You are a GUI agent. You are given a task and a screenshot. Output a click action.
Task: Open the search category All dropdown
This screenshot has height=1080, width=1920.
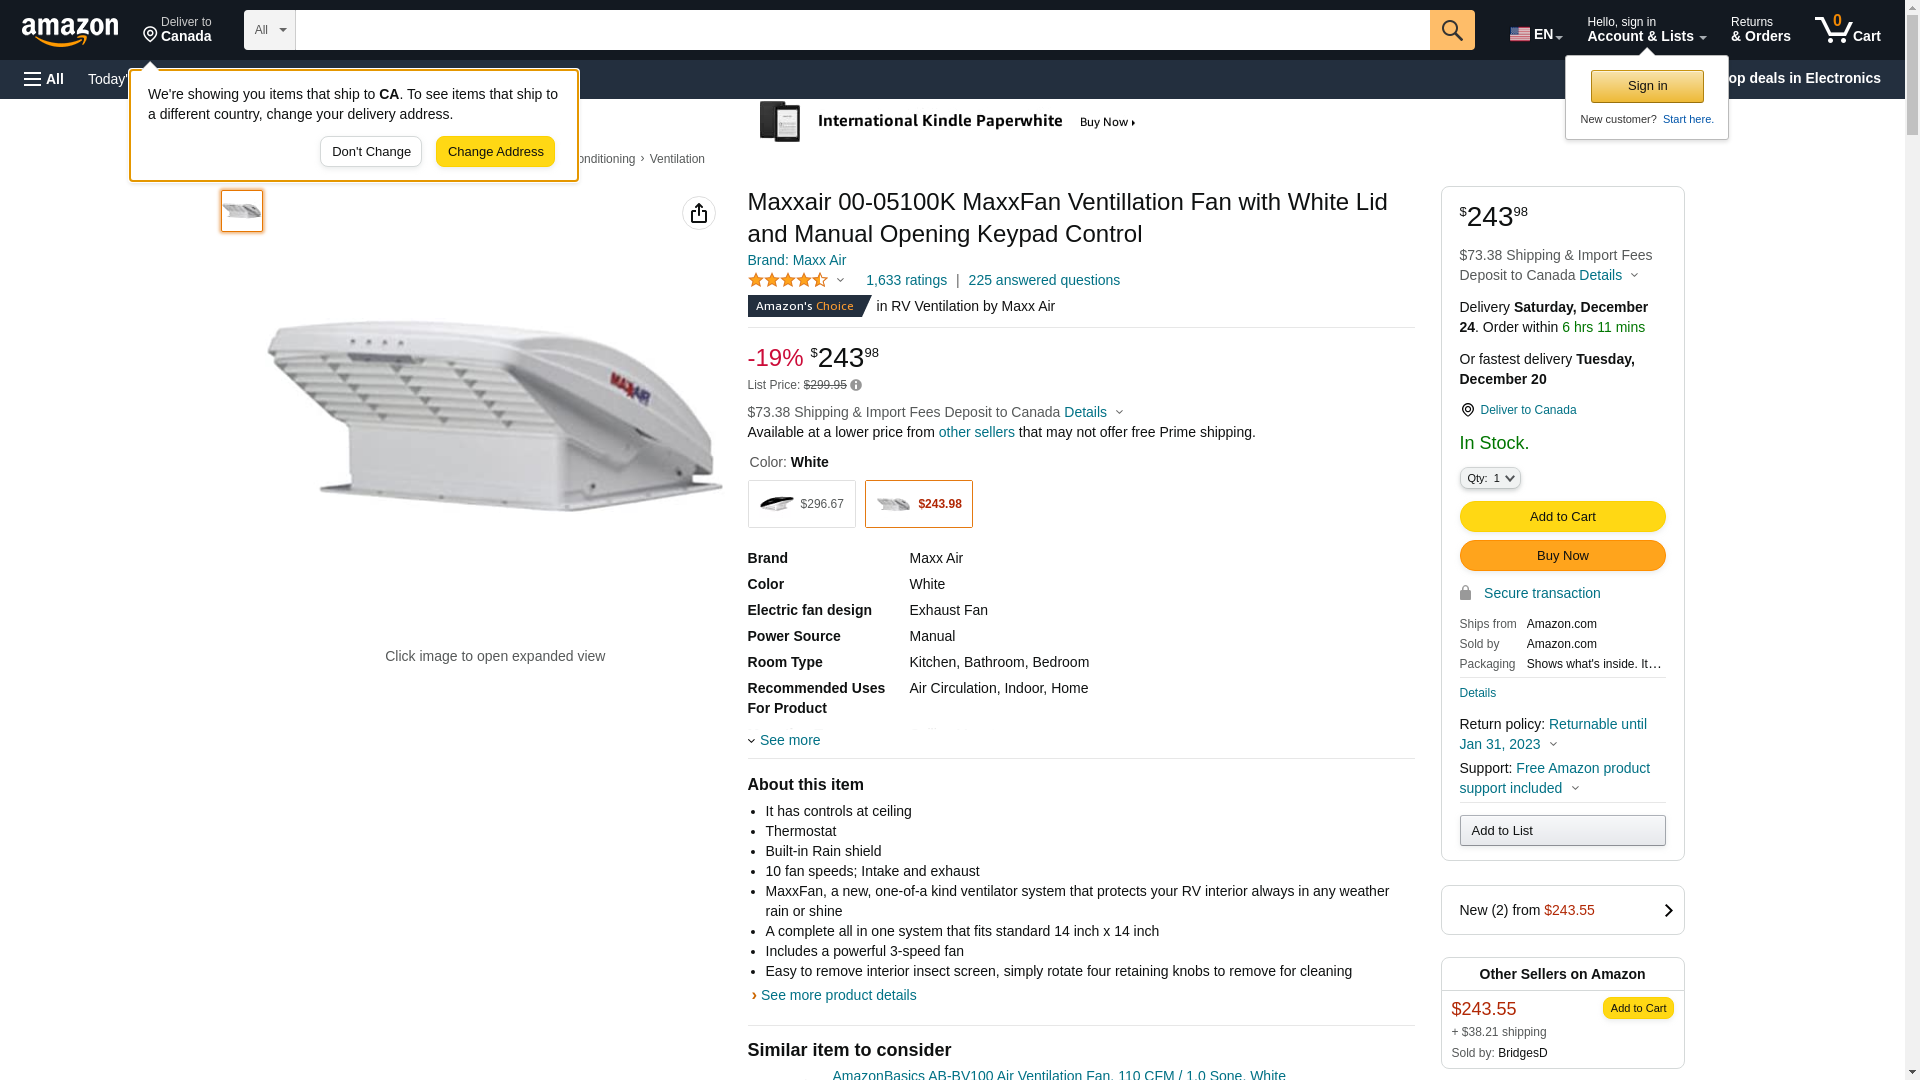[x=269, y=30]
